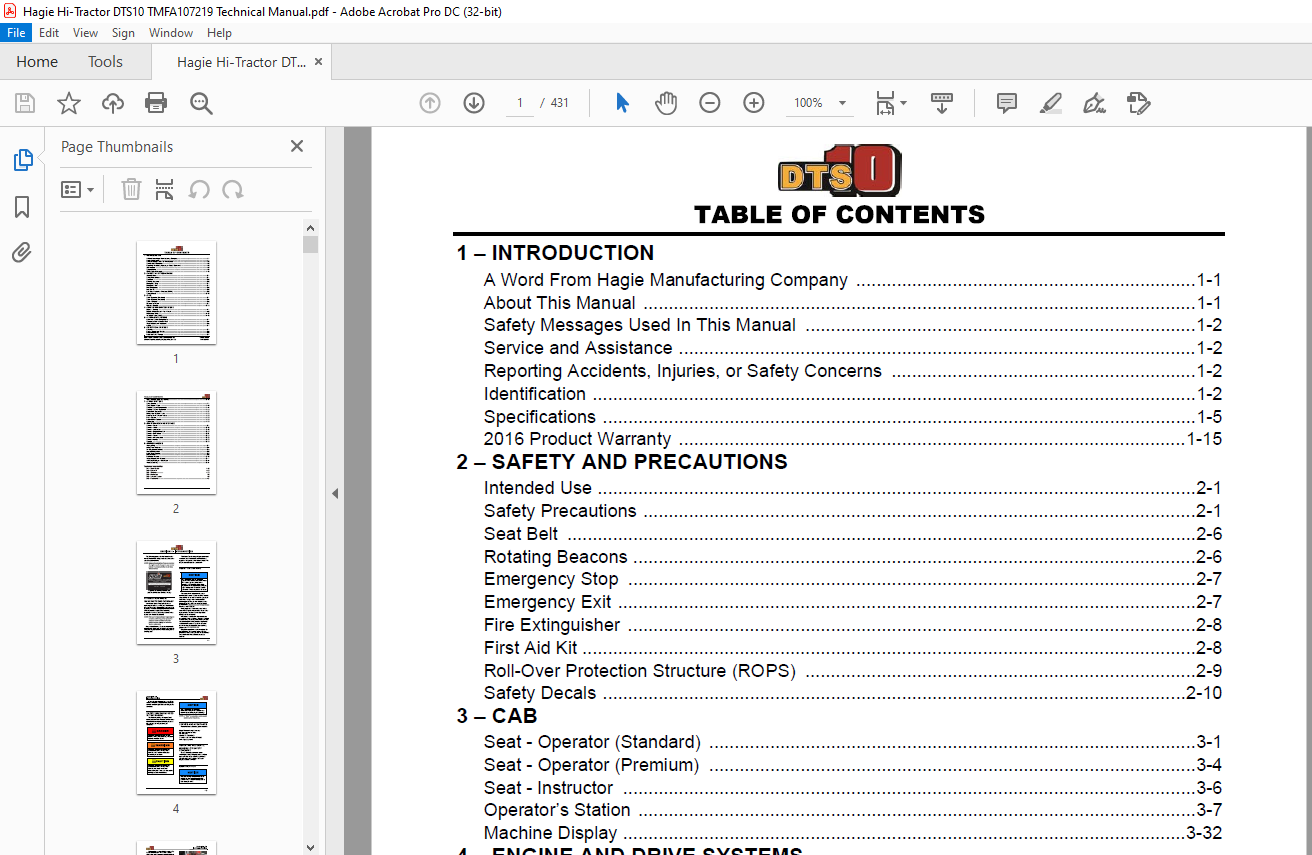Screen dimensions: 1312x855
Task: Open the Sign menu
Action: pos(123,33)
